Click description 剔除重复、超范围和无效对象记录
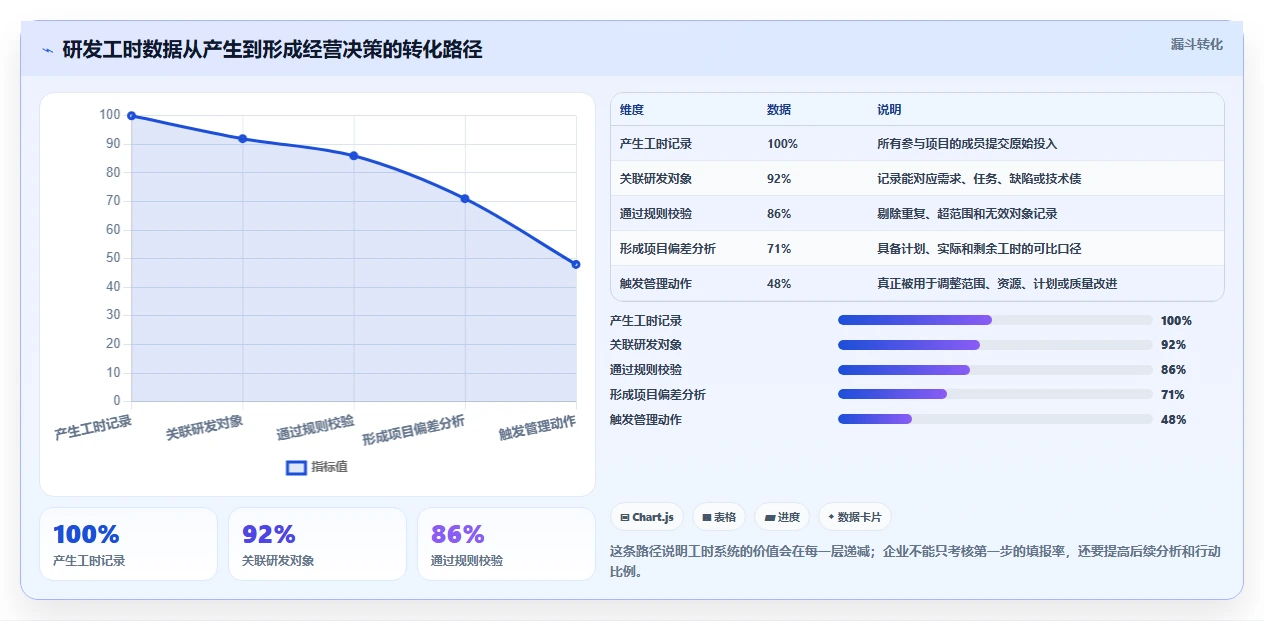1264x621 pixels. coord(967,214)
